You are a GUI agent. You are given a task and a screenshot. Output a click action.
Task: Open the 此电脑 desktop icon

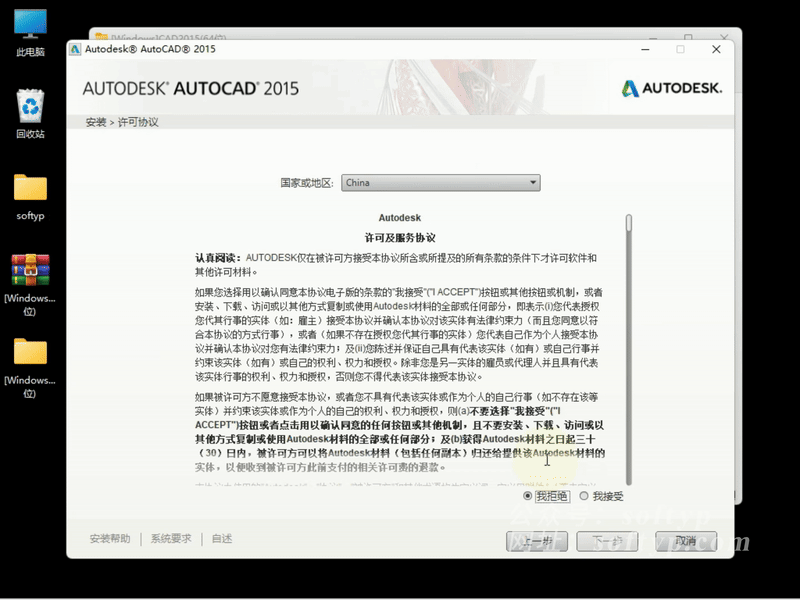coord(30,33)
